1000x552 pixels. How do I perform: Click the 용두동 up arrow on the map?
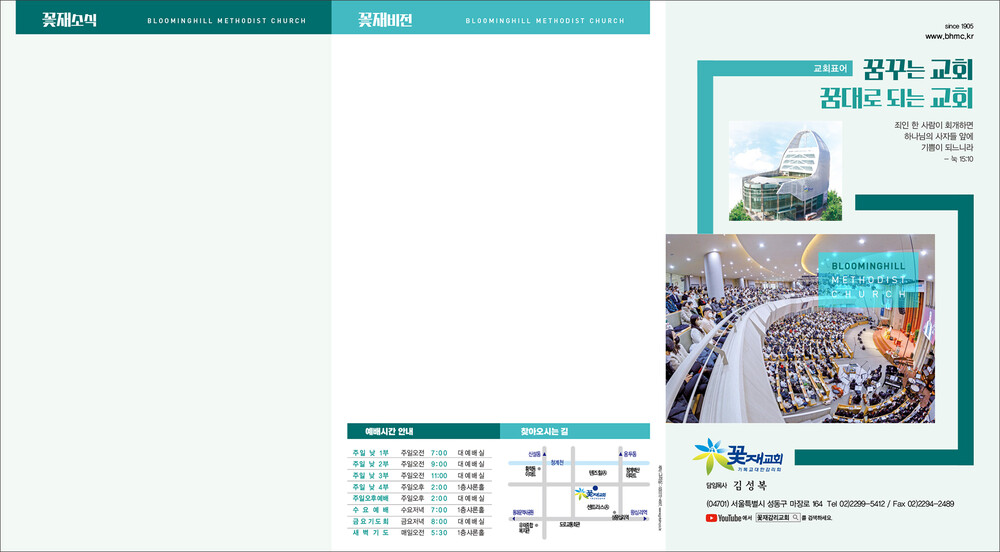point(621,453)
